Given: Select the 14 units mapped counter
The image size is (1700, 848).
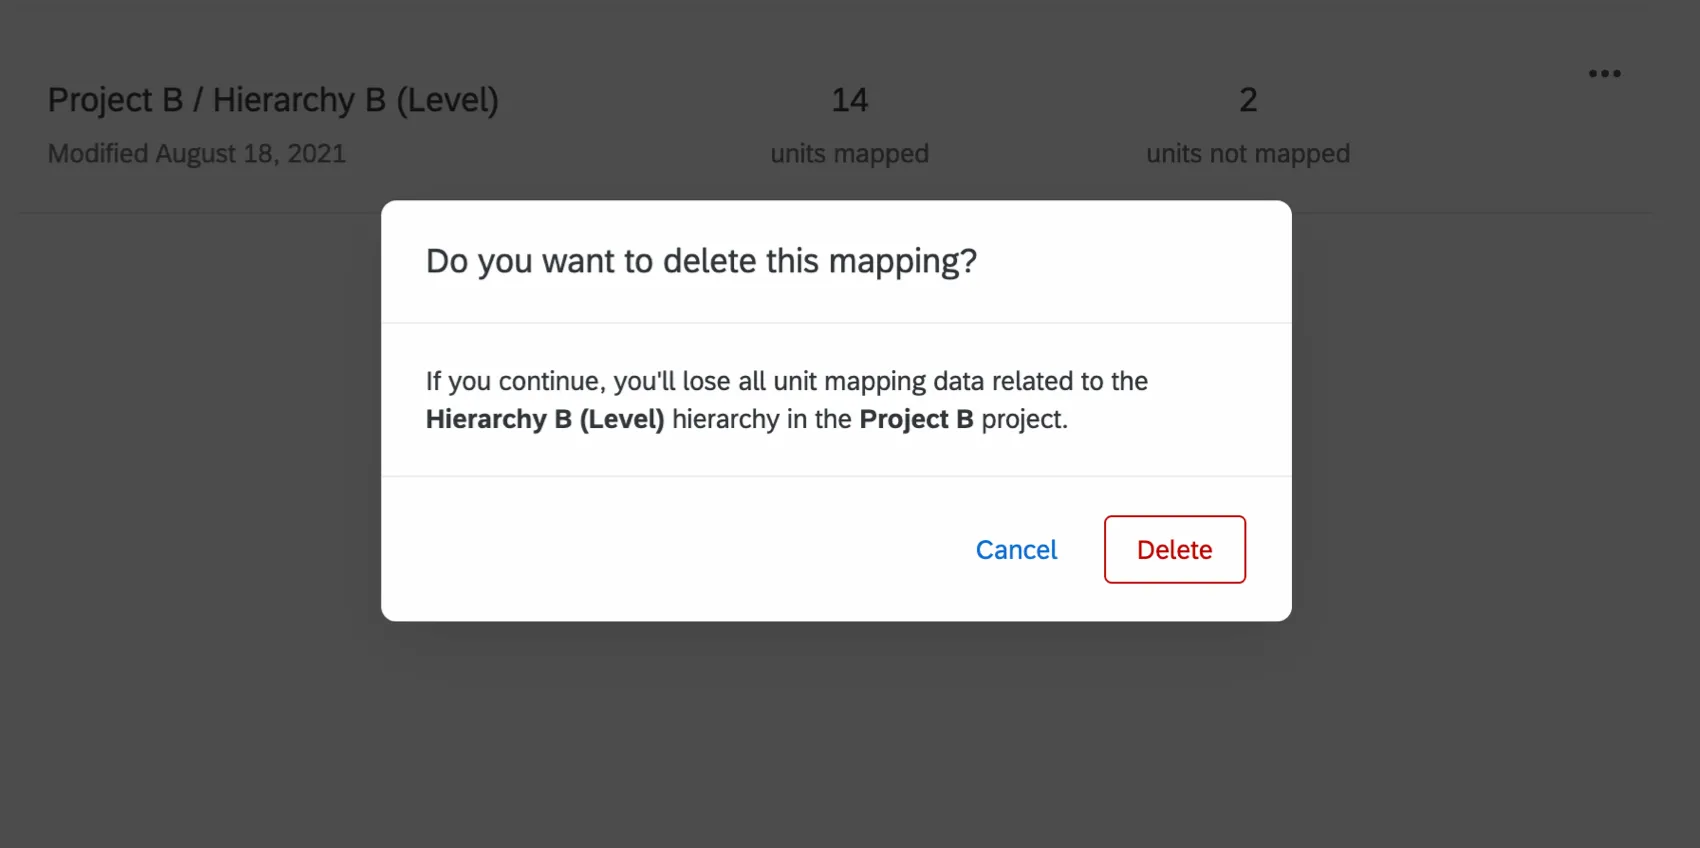Looking at the screenshot, I should (850, 100).
